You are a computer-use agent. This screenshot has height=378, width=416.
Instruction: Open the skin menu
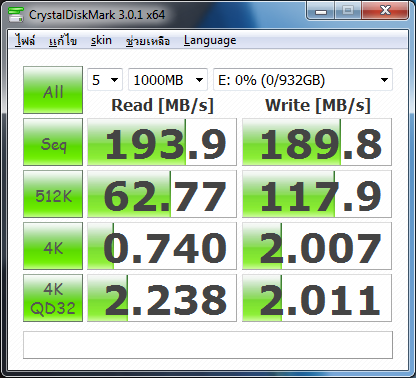pos(101,40)
